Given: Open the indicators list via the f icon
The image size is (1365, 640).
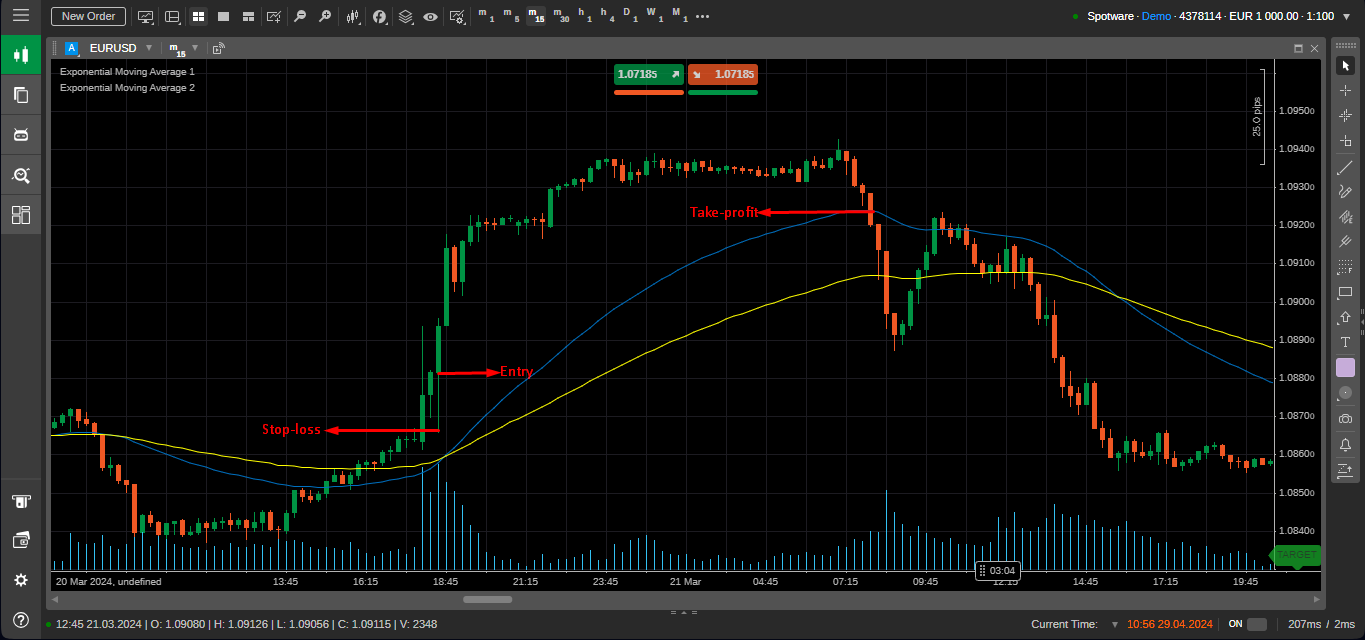Looking at the screenshot, I should tap(379, 16).
